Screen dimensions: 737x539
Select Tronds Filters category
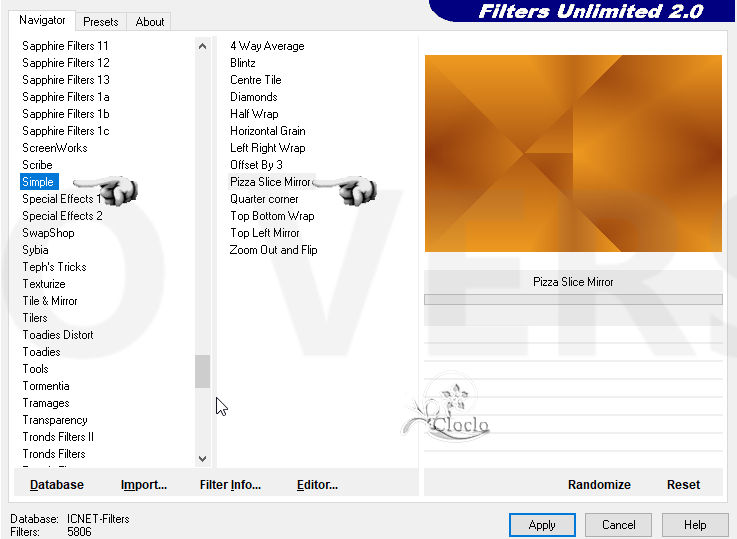click(54, 454)
